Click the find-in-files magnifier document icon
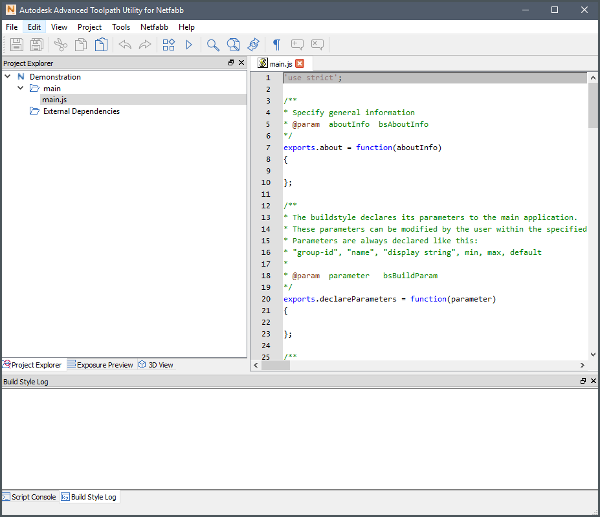Viewport: 600px width, 517px height. [x=233, y=45]
